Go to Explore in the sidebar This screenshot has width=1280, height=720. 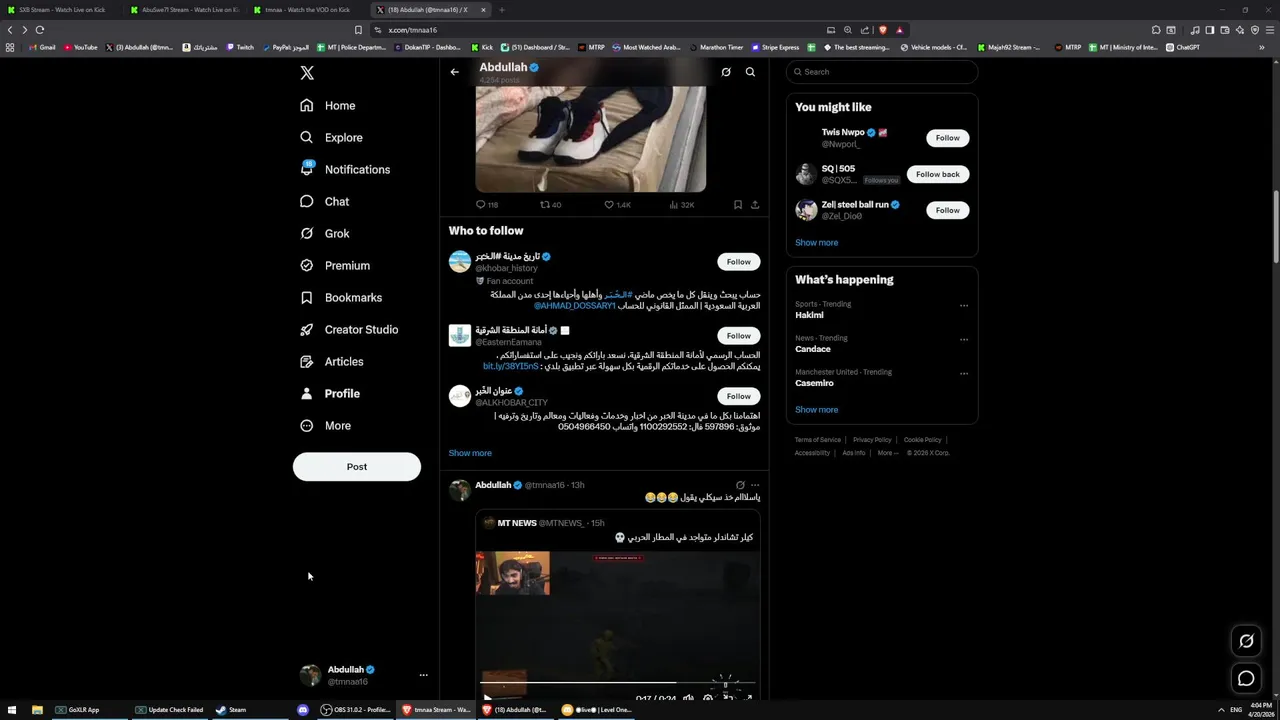[x=331, y=137]
